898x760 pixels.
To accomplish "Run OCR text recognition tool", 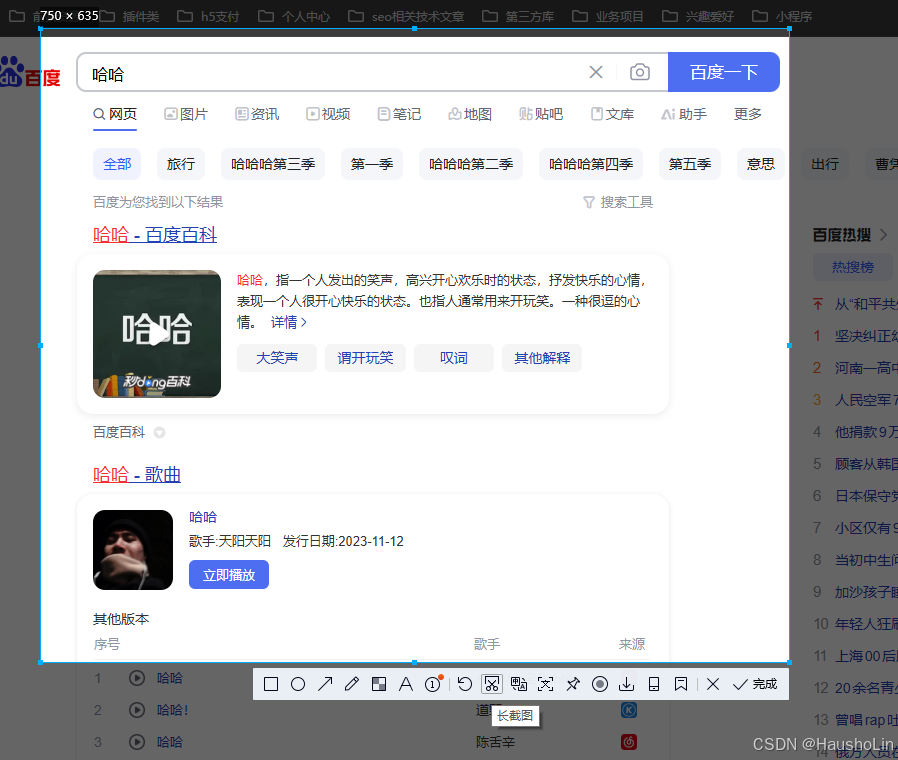I will [546, 684].
